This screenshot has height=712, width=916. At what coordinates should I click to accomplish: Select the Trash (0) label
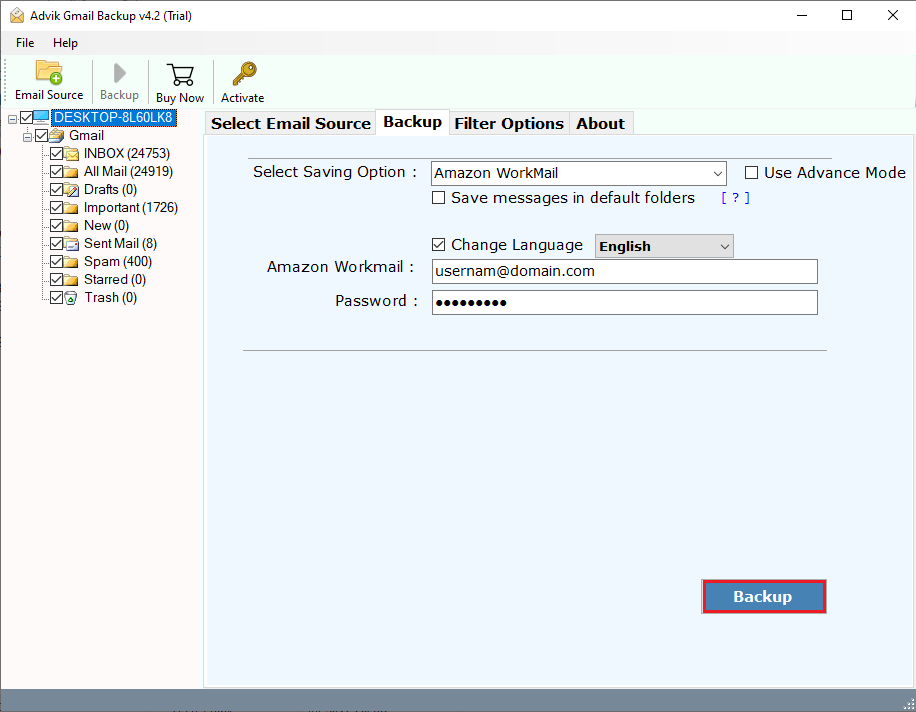coord(111,298)
